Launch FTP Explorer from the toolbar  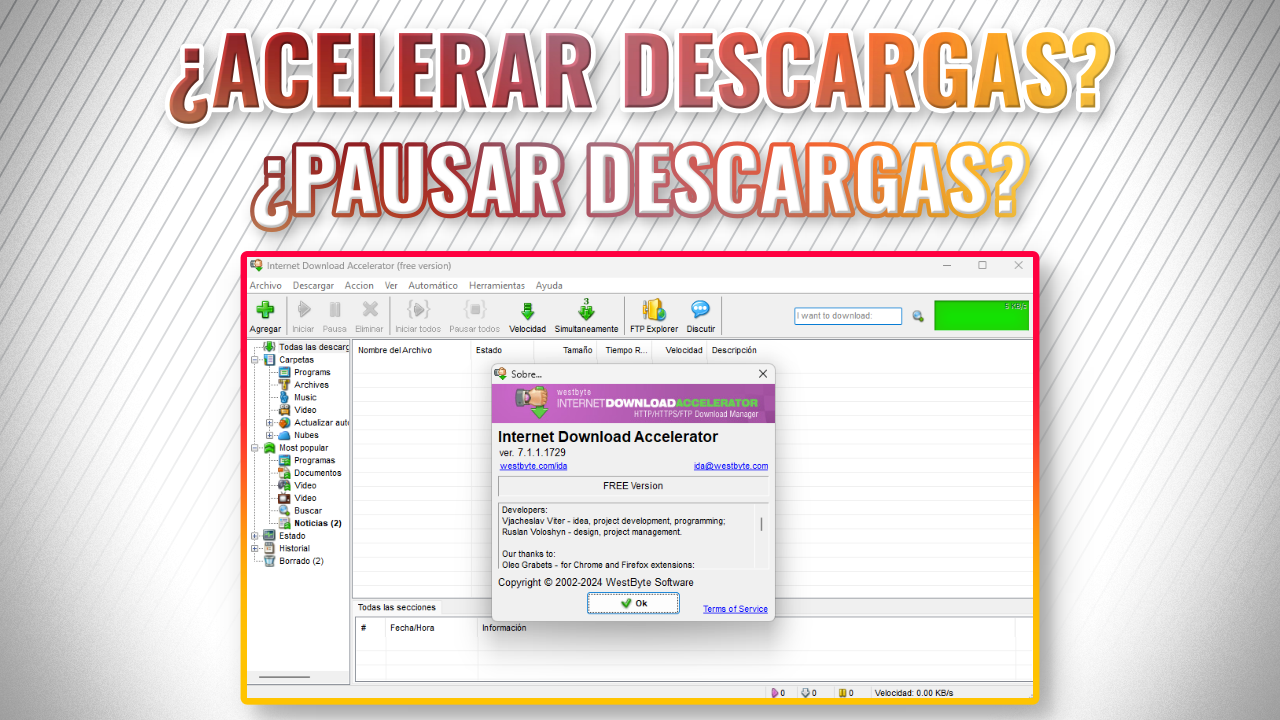[654, 316]
